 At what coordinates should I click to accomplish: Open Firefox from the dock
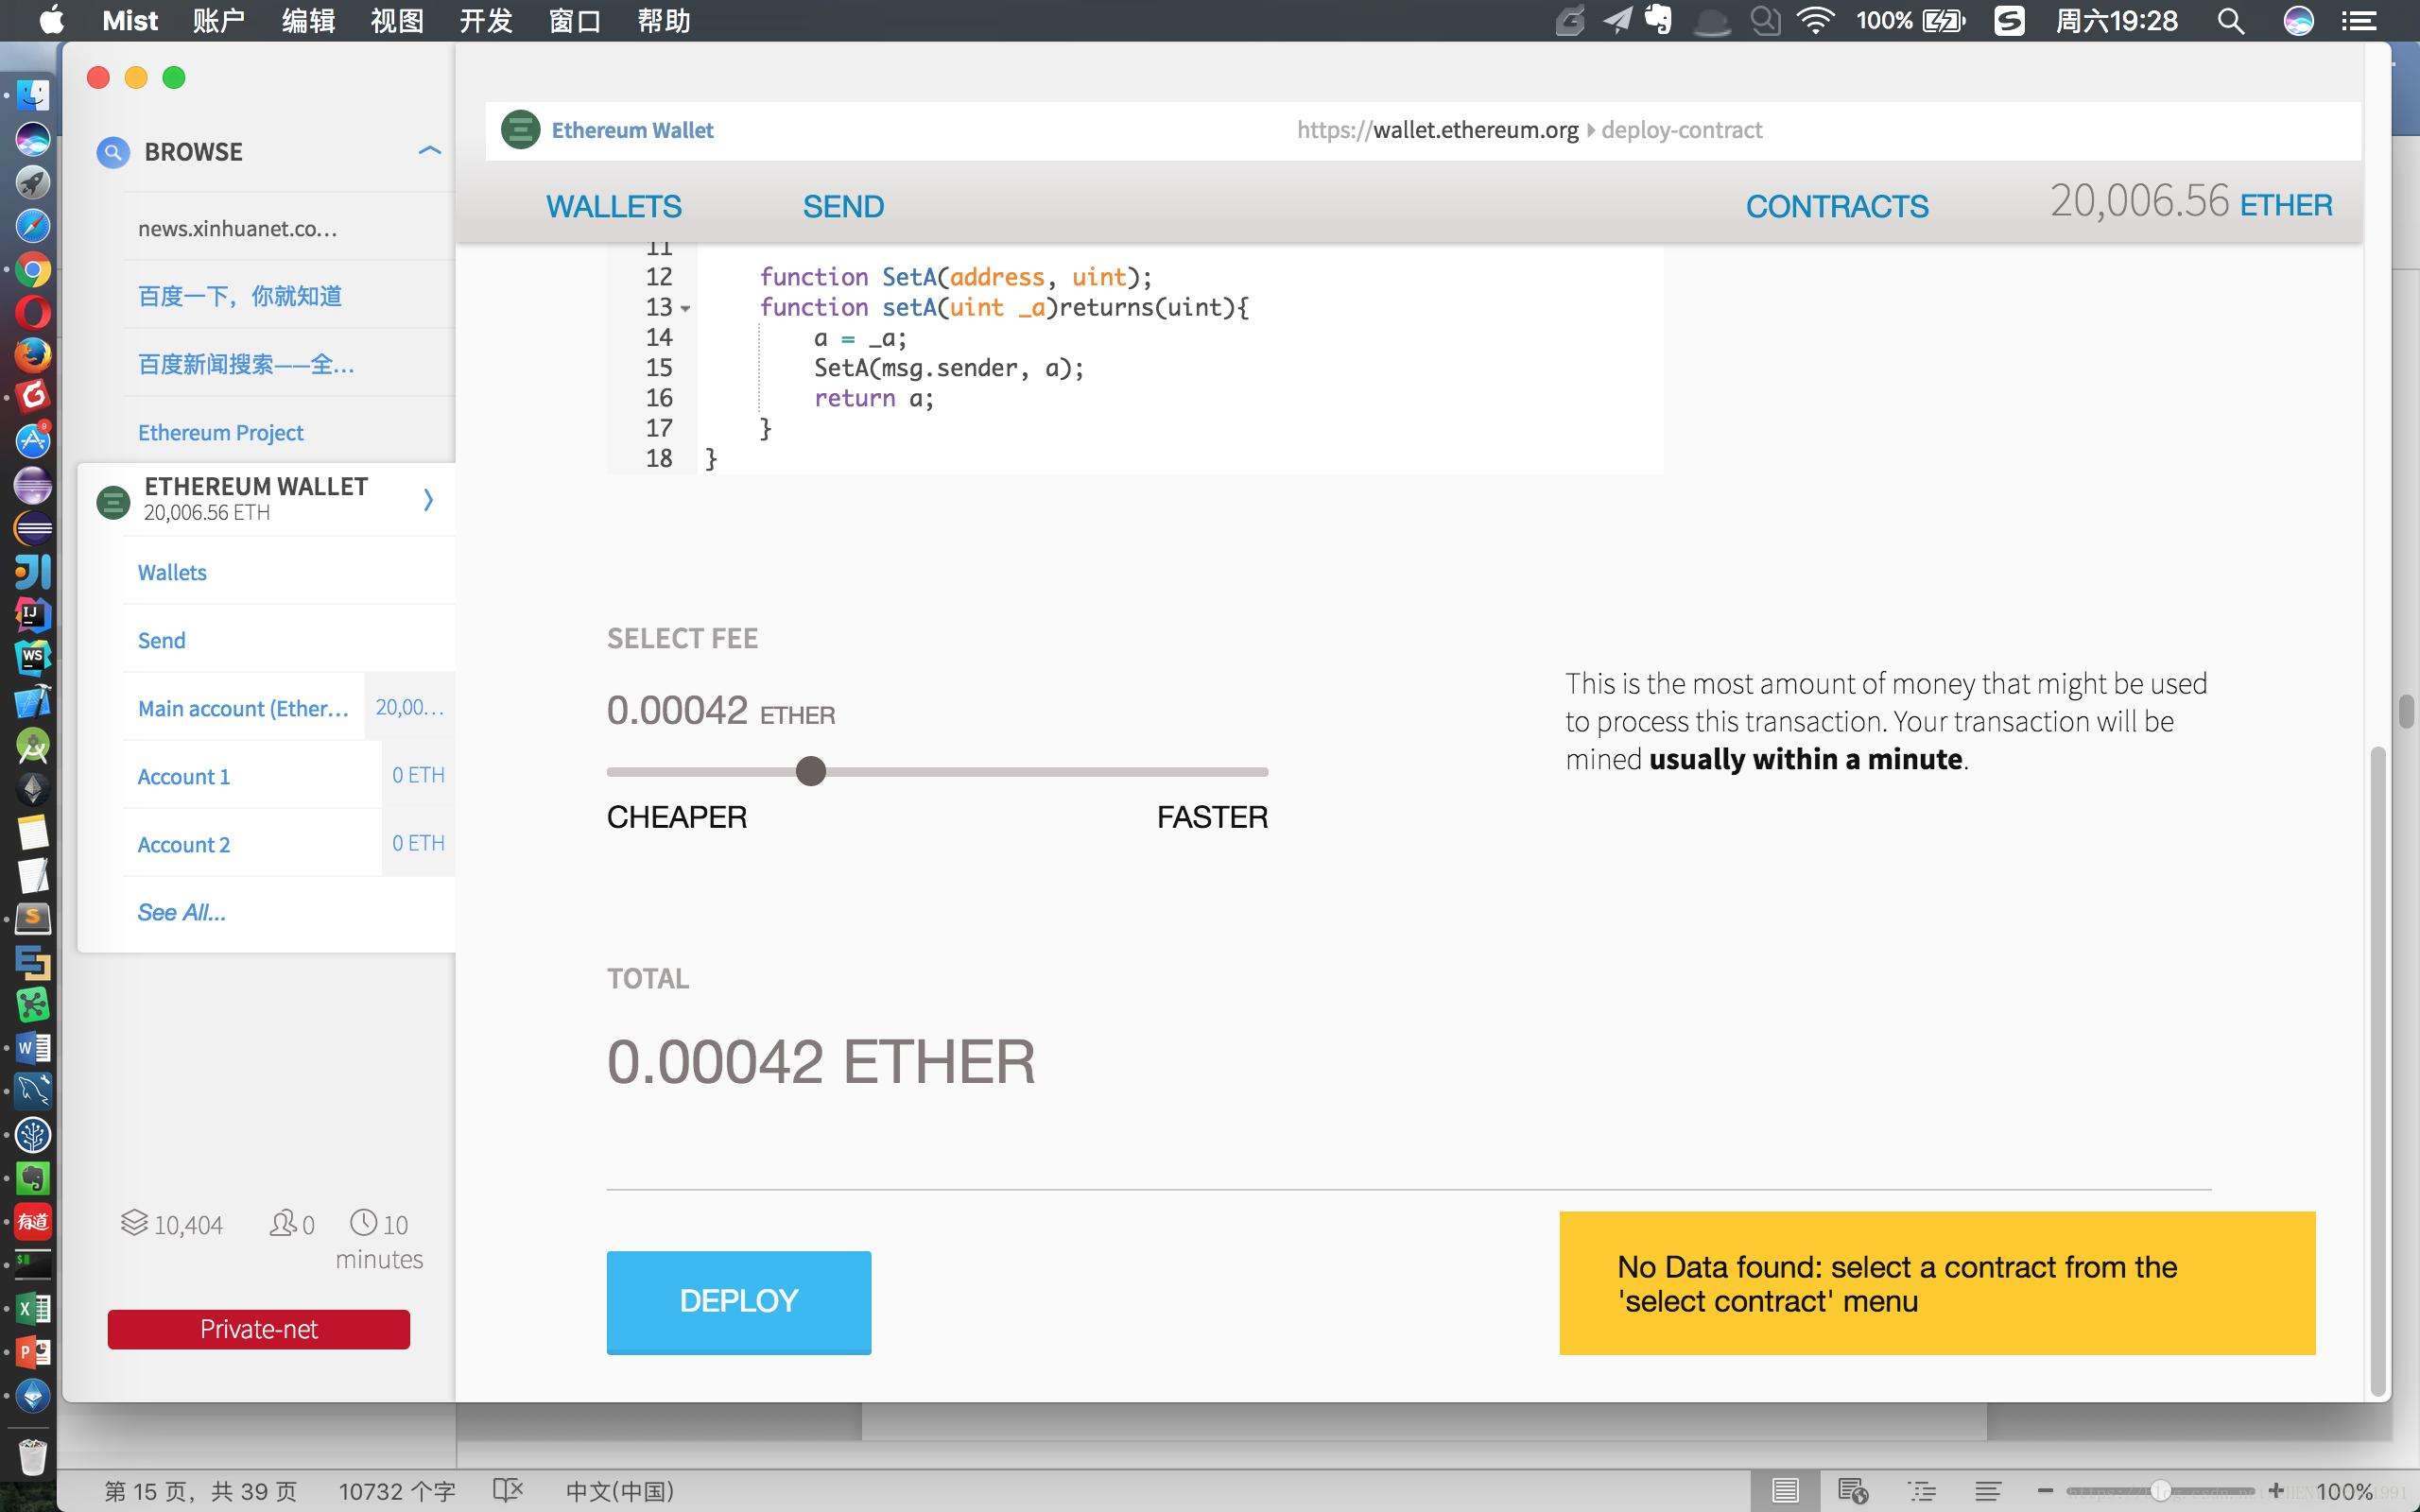(x=33, y=354)
